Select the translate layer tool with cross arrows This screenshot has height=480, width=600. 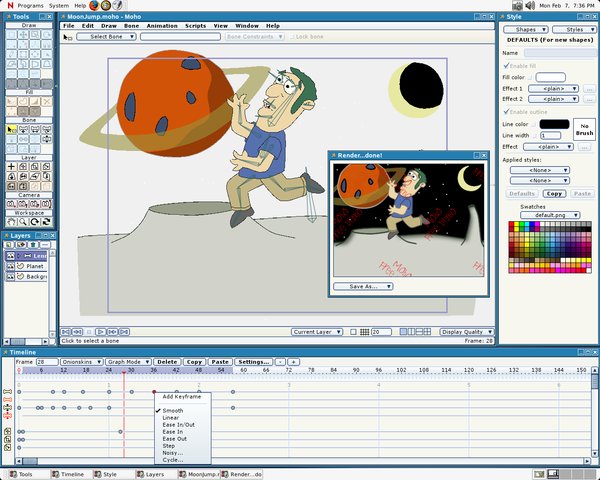pos(10,166)
